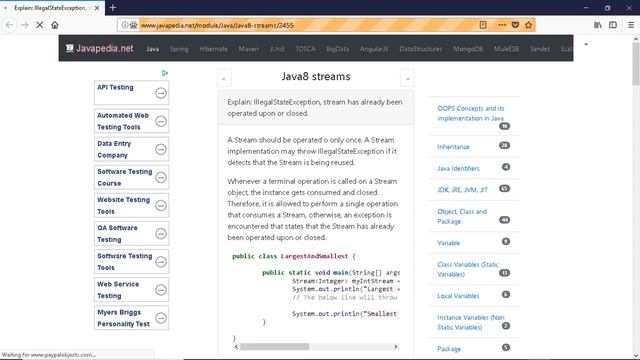Open the BigData nav menu item
This screenshot has height=360, width=640.
coord(338,49)
